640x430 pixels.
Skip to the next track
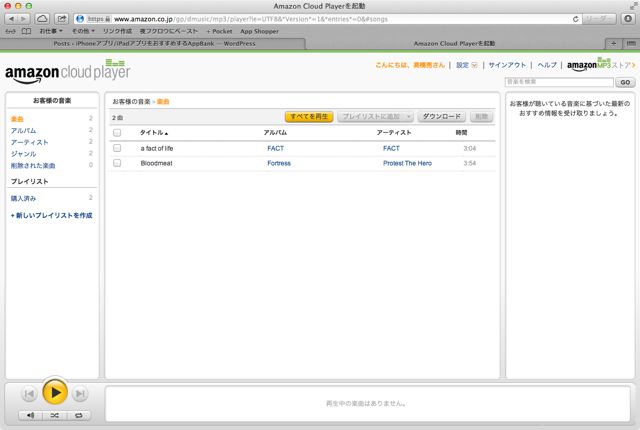pyautogui.click(x=80, y=394)
